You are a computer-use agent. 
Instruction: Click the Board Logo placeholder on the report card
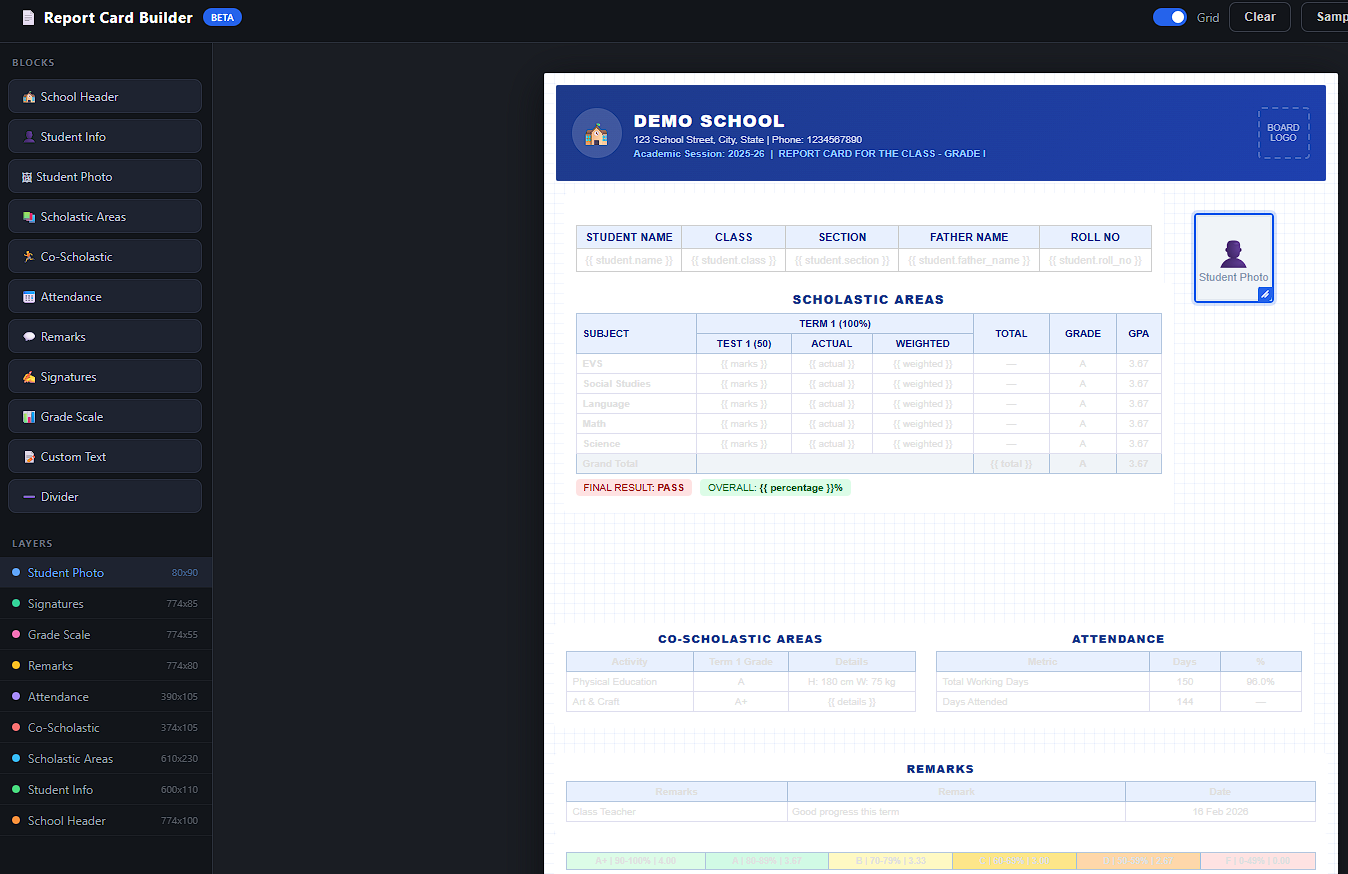pos(1283,133)
